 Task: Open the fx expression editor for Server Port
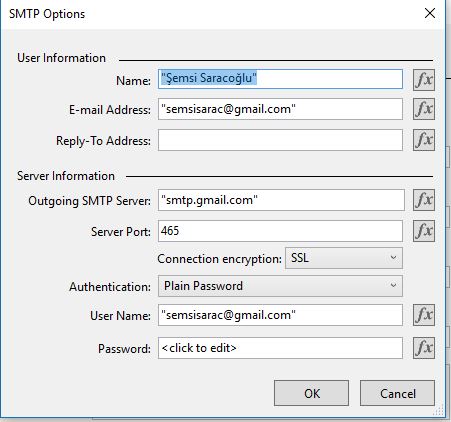[x=424, y=231]
